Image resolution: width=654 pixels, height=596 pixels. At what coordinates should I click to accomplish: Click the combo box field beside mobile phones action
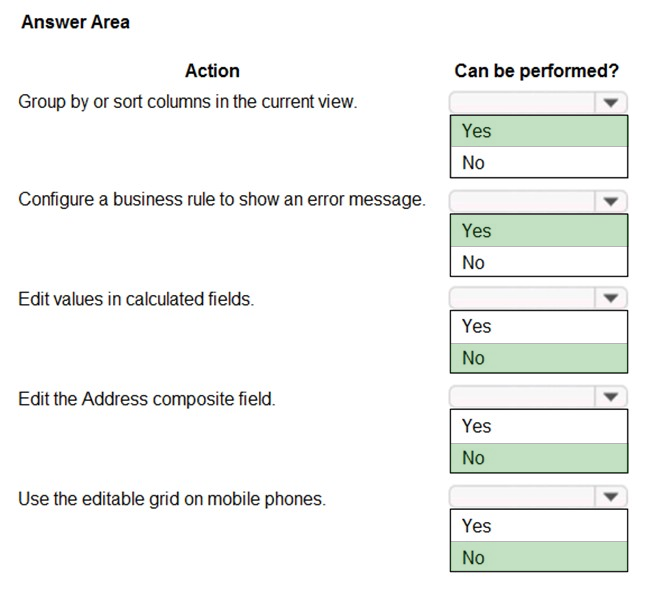(538, 497)
